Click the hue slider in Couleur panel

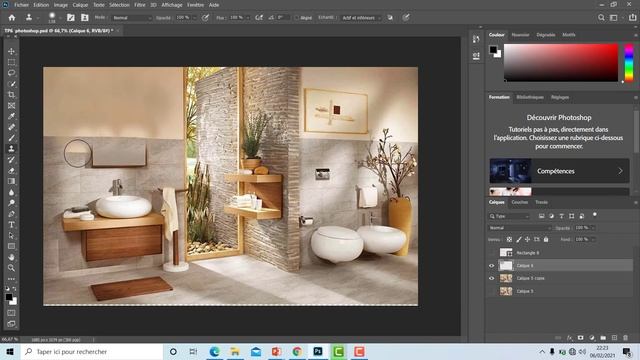click(x=629, y=63)
